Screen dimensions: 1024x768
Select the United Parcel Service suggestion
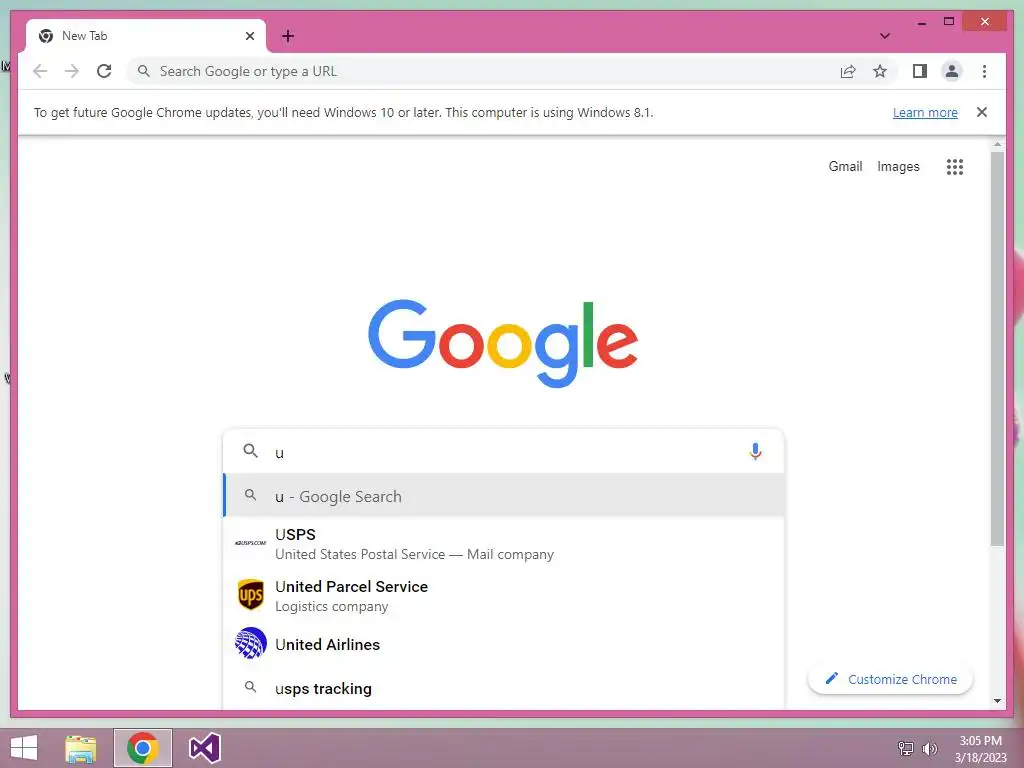pyautogui.click(x=504, y=596)
